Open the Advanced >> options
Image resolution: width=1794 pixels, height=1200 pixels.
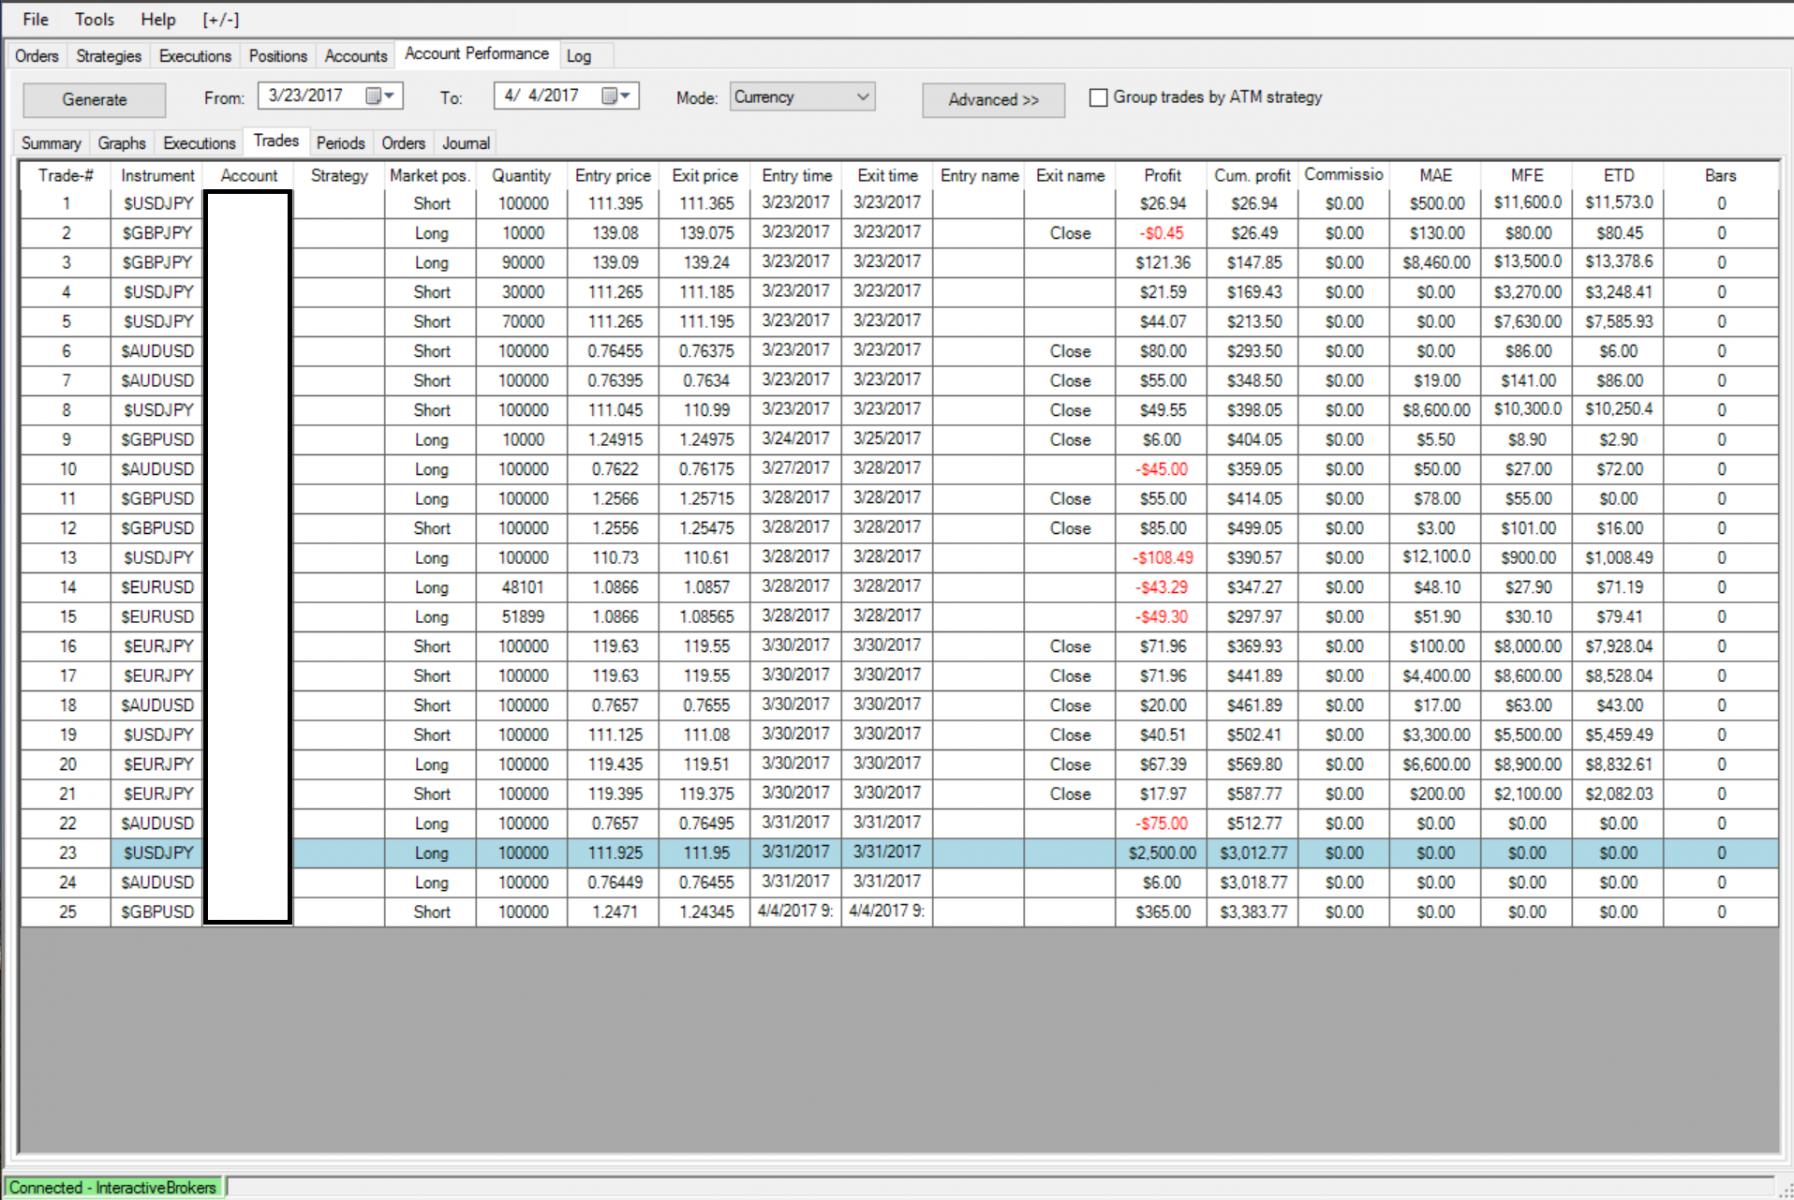click(993, 100)
